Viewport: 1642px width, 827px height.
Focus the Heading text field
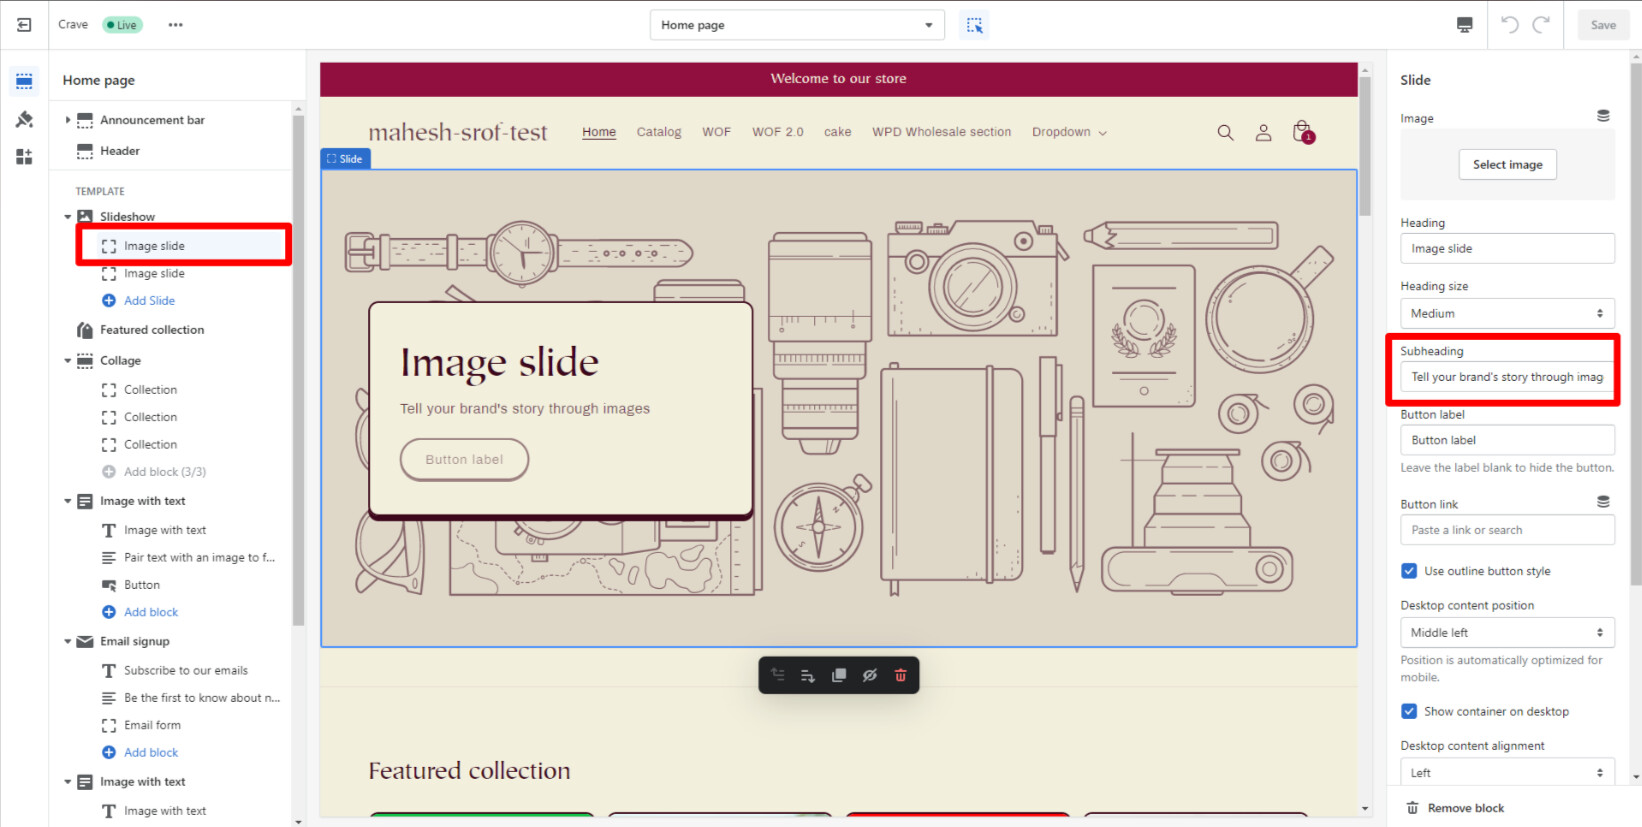(x=1507, y=249)
